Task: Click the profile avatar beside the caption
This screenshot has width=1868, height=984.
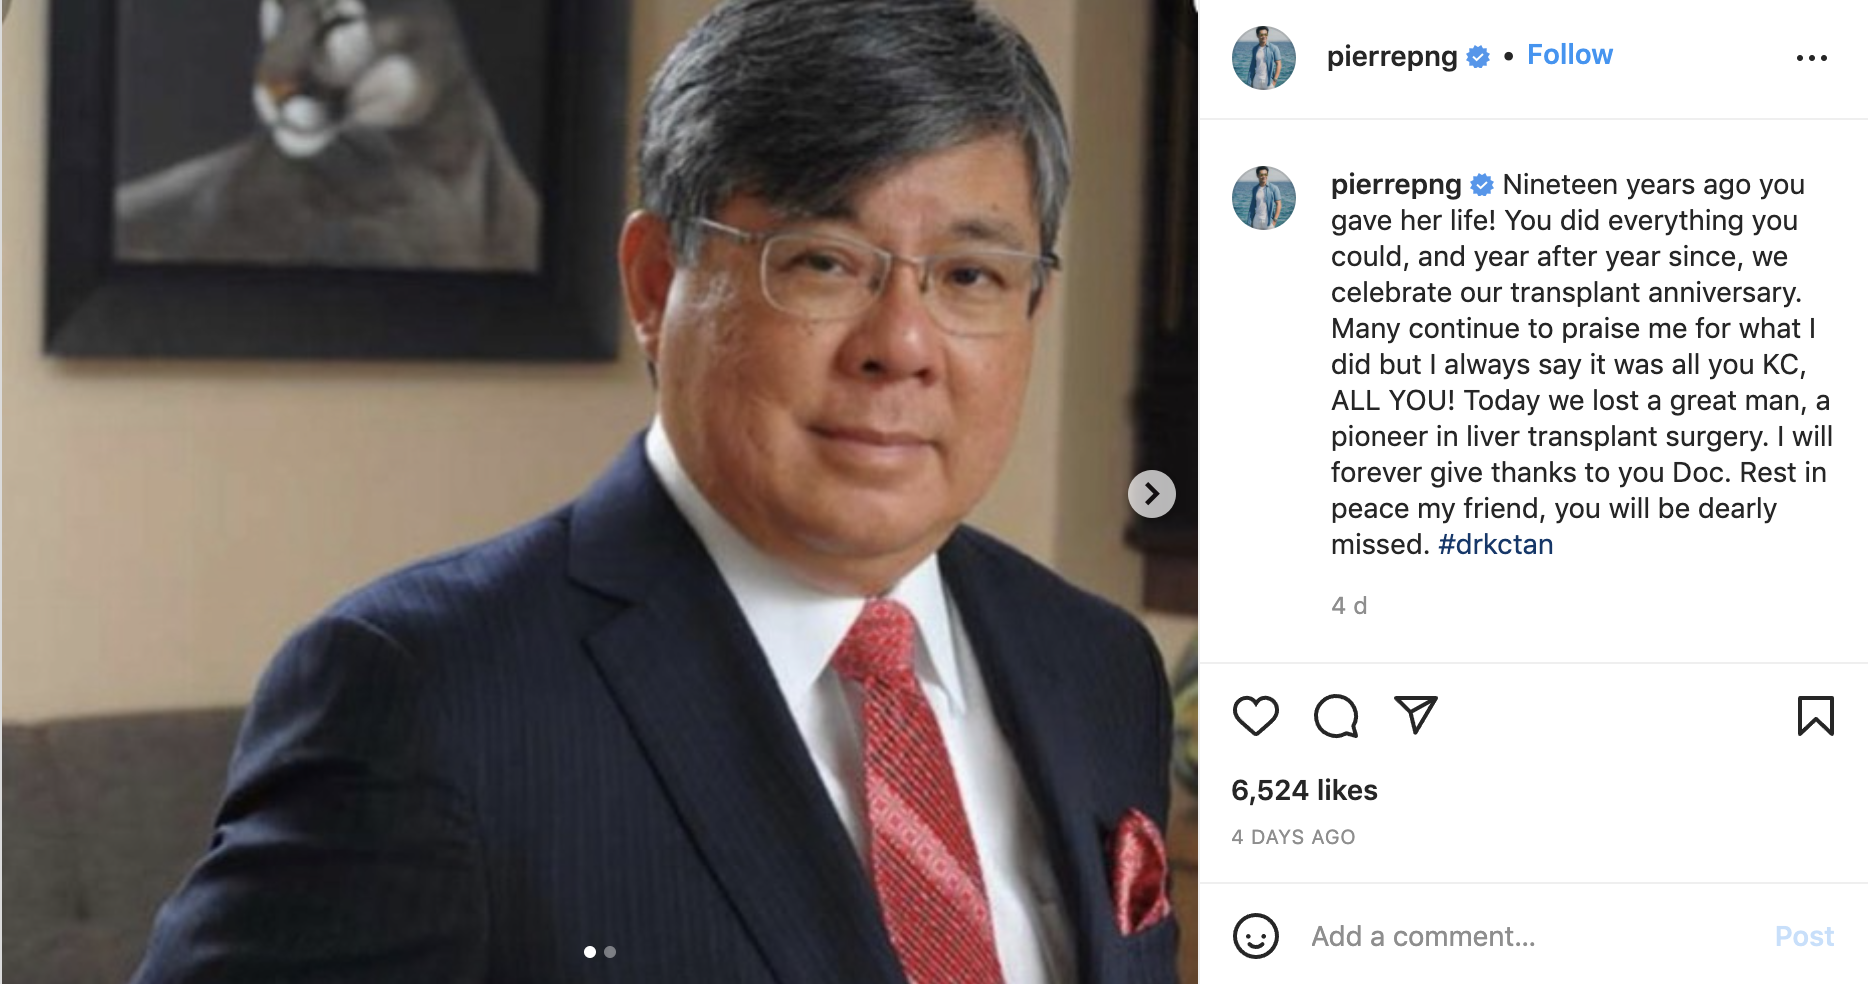Action: [1263, 198]
